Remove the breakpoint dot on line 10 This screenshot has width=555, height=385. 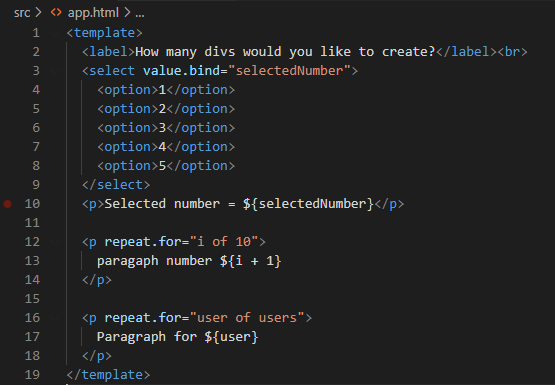pos(7,204)
